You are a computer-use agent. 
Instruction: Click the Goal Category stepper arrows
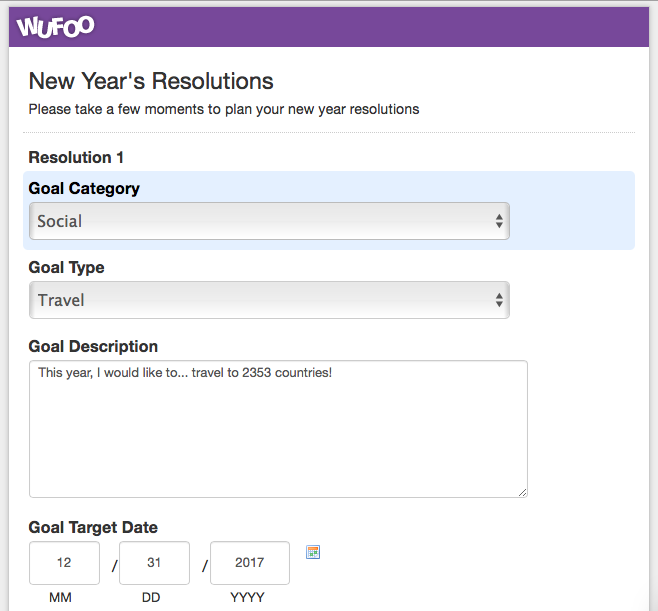pos(499,221)
